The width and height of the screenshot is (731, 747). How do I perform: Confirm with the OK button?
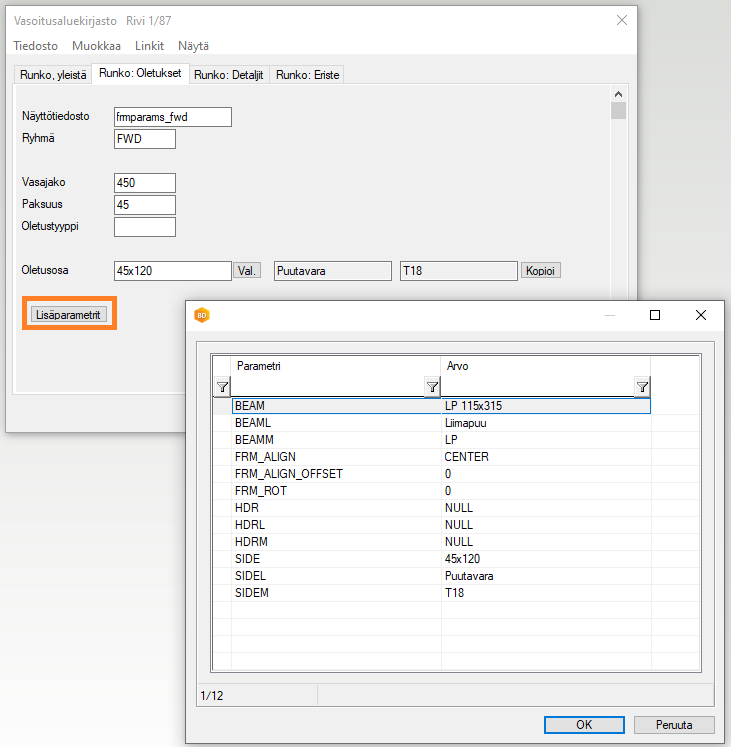[584, 725]
